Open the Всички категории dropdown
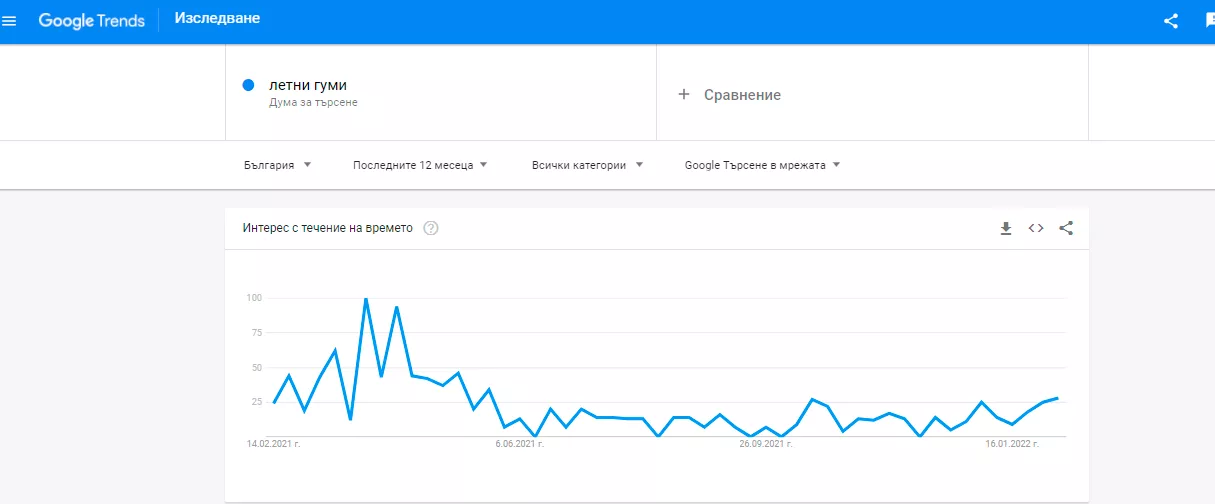 587,165
